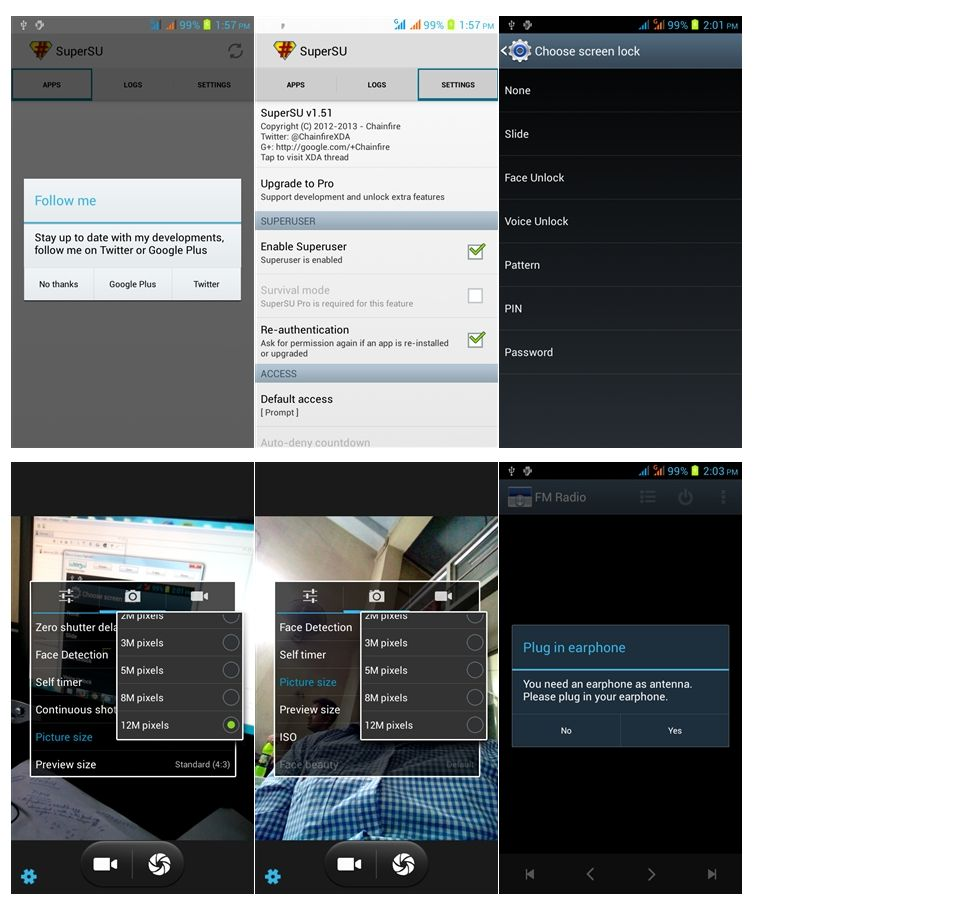Viewport: 979px width, 909px height.
Task: Select 8M pixels radio in laptop camera view
Action: pos(231,697)
